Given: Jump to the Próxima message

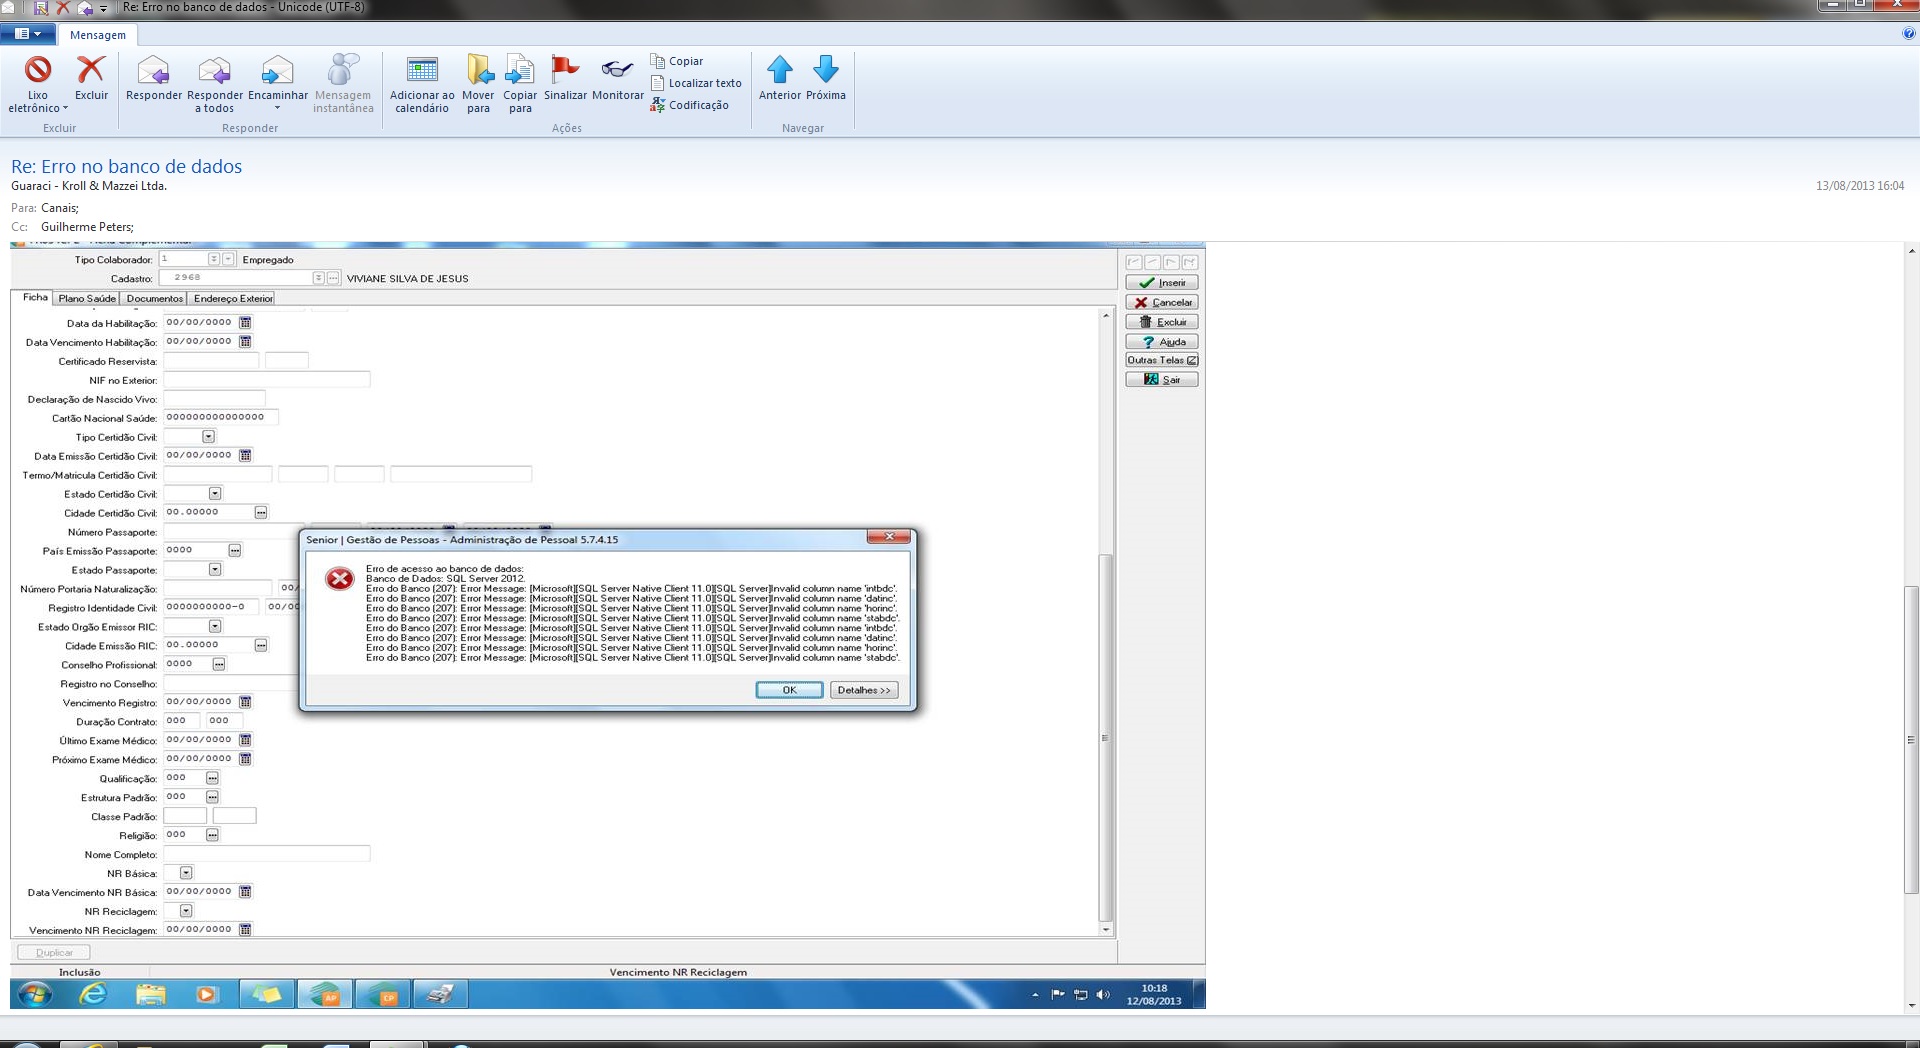Looking at the screenshot, I should click(x=826, y=70).
